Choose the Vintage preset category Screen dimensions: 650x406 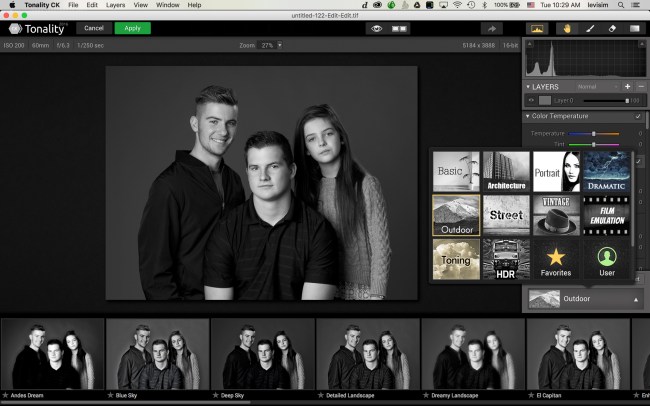(x=556, y=215)
